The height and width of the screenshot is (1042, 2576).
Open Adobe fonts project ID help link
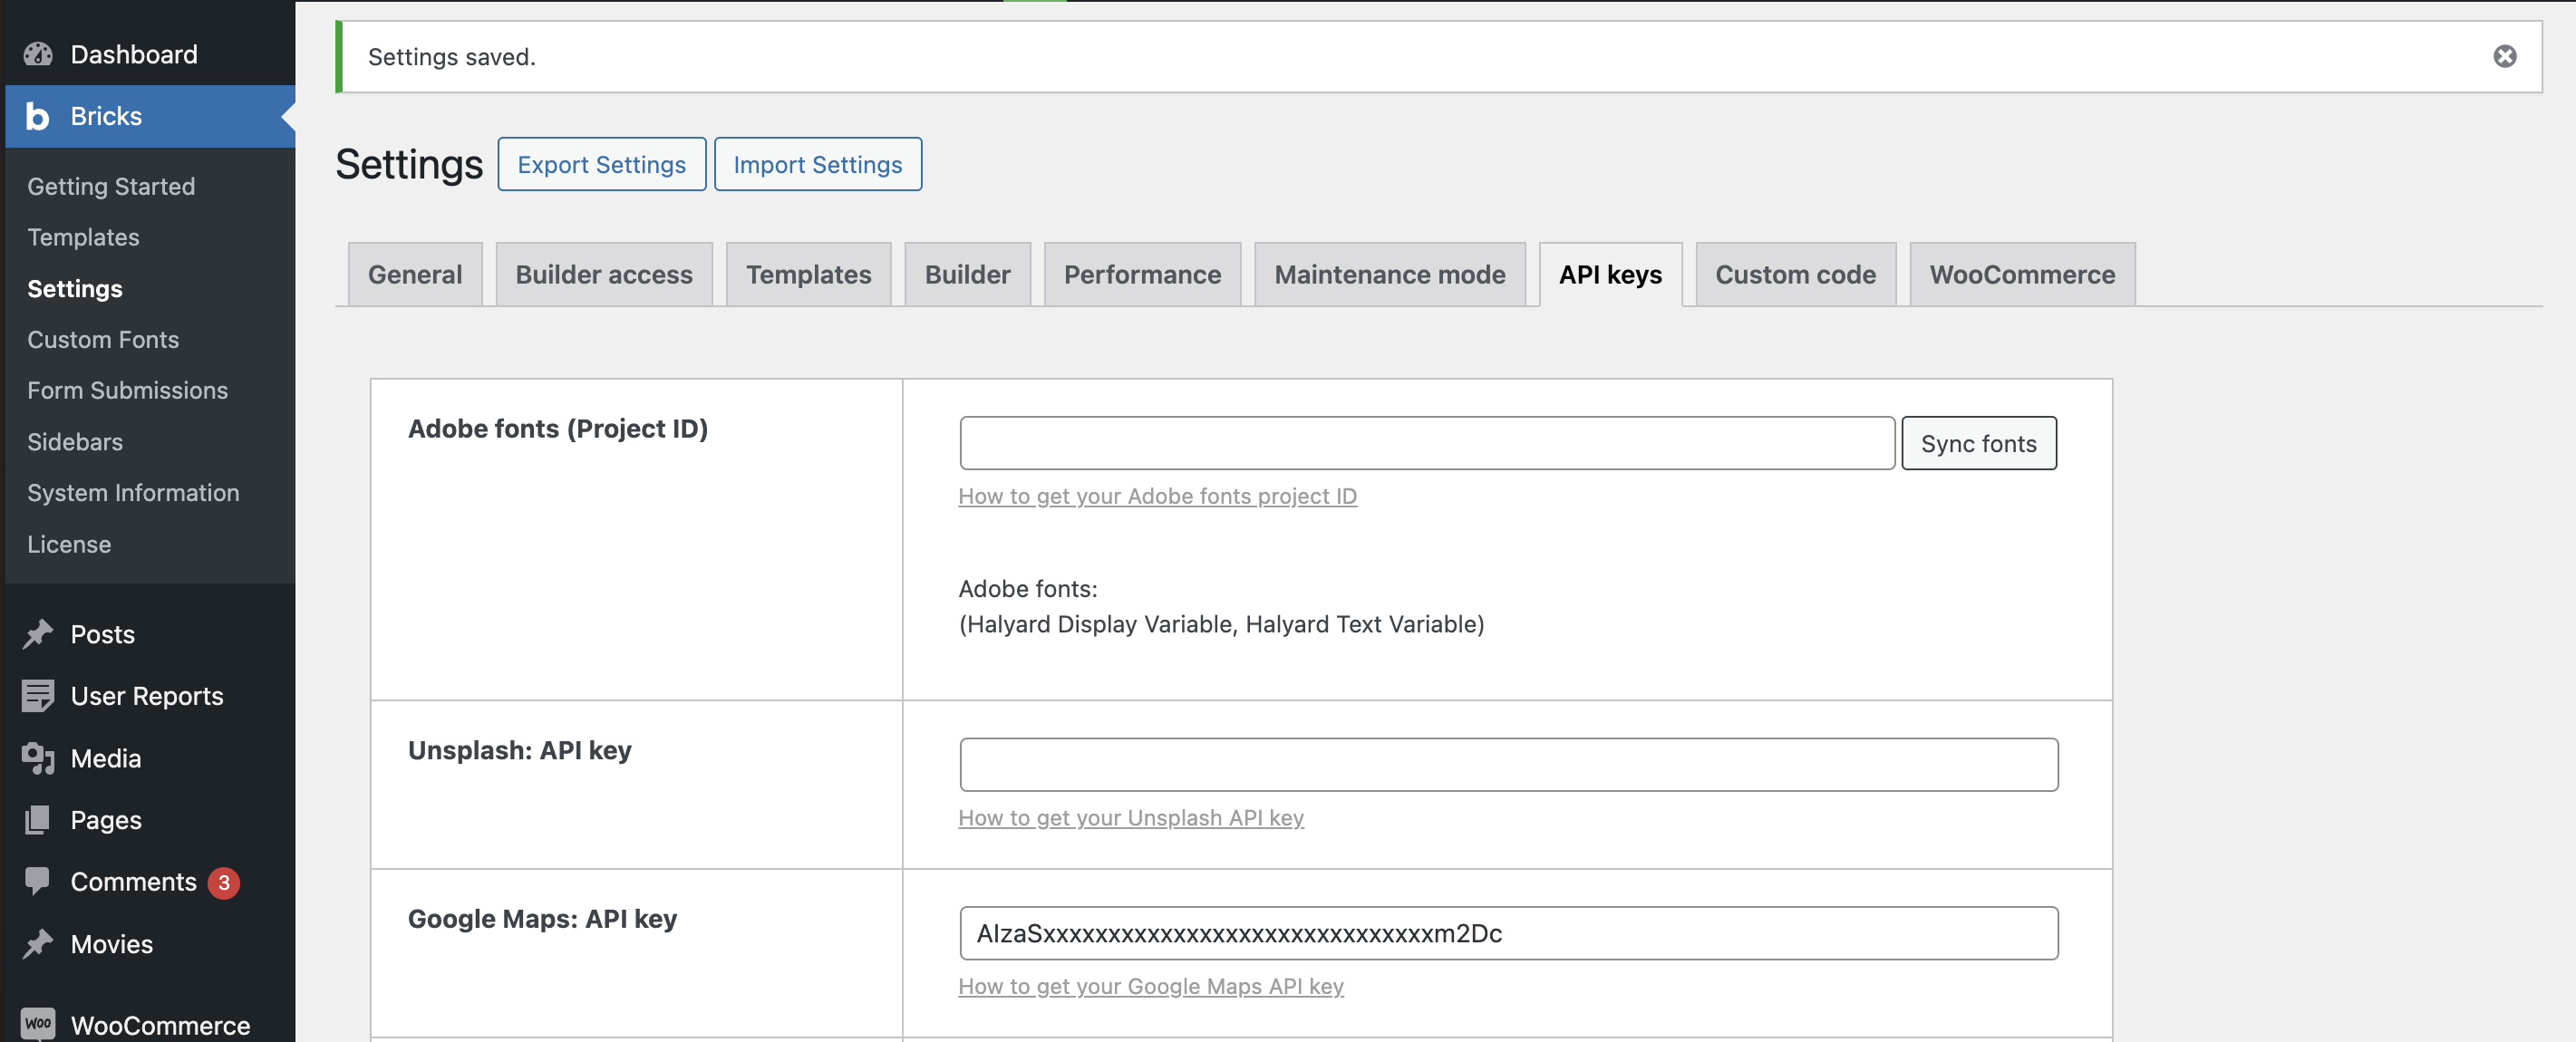[x=1156, y=496]
